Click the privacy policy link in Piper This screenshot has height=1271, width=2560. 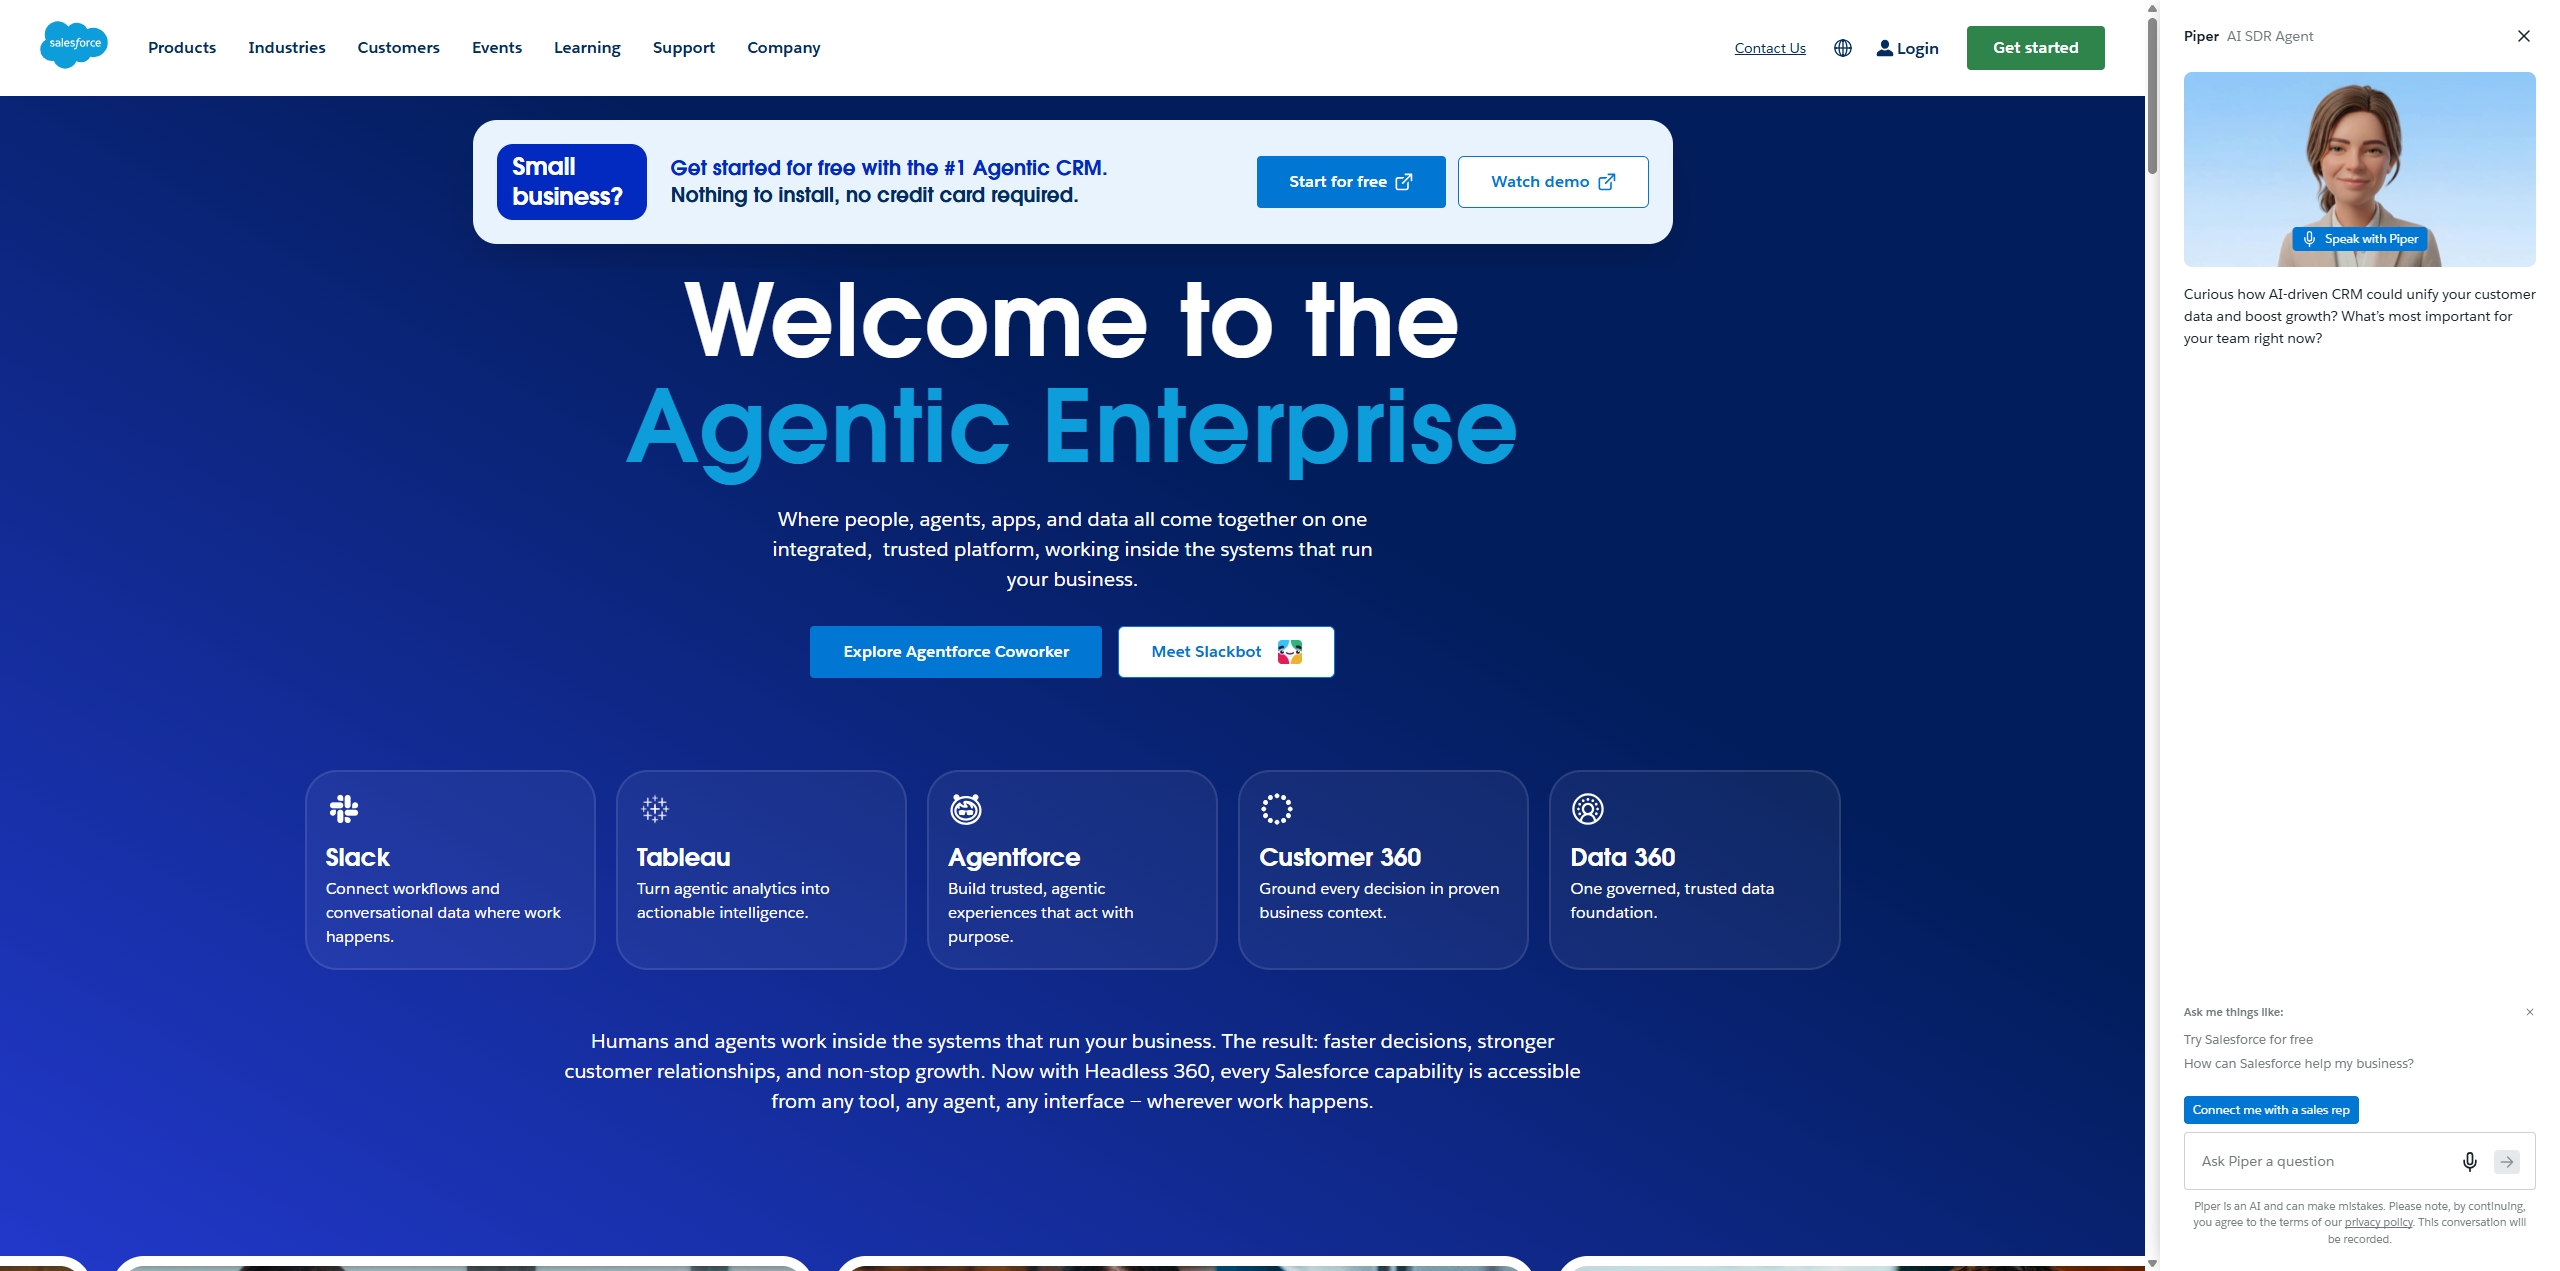tap(2378, 1223)
